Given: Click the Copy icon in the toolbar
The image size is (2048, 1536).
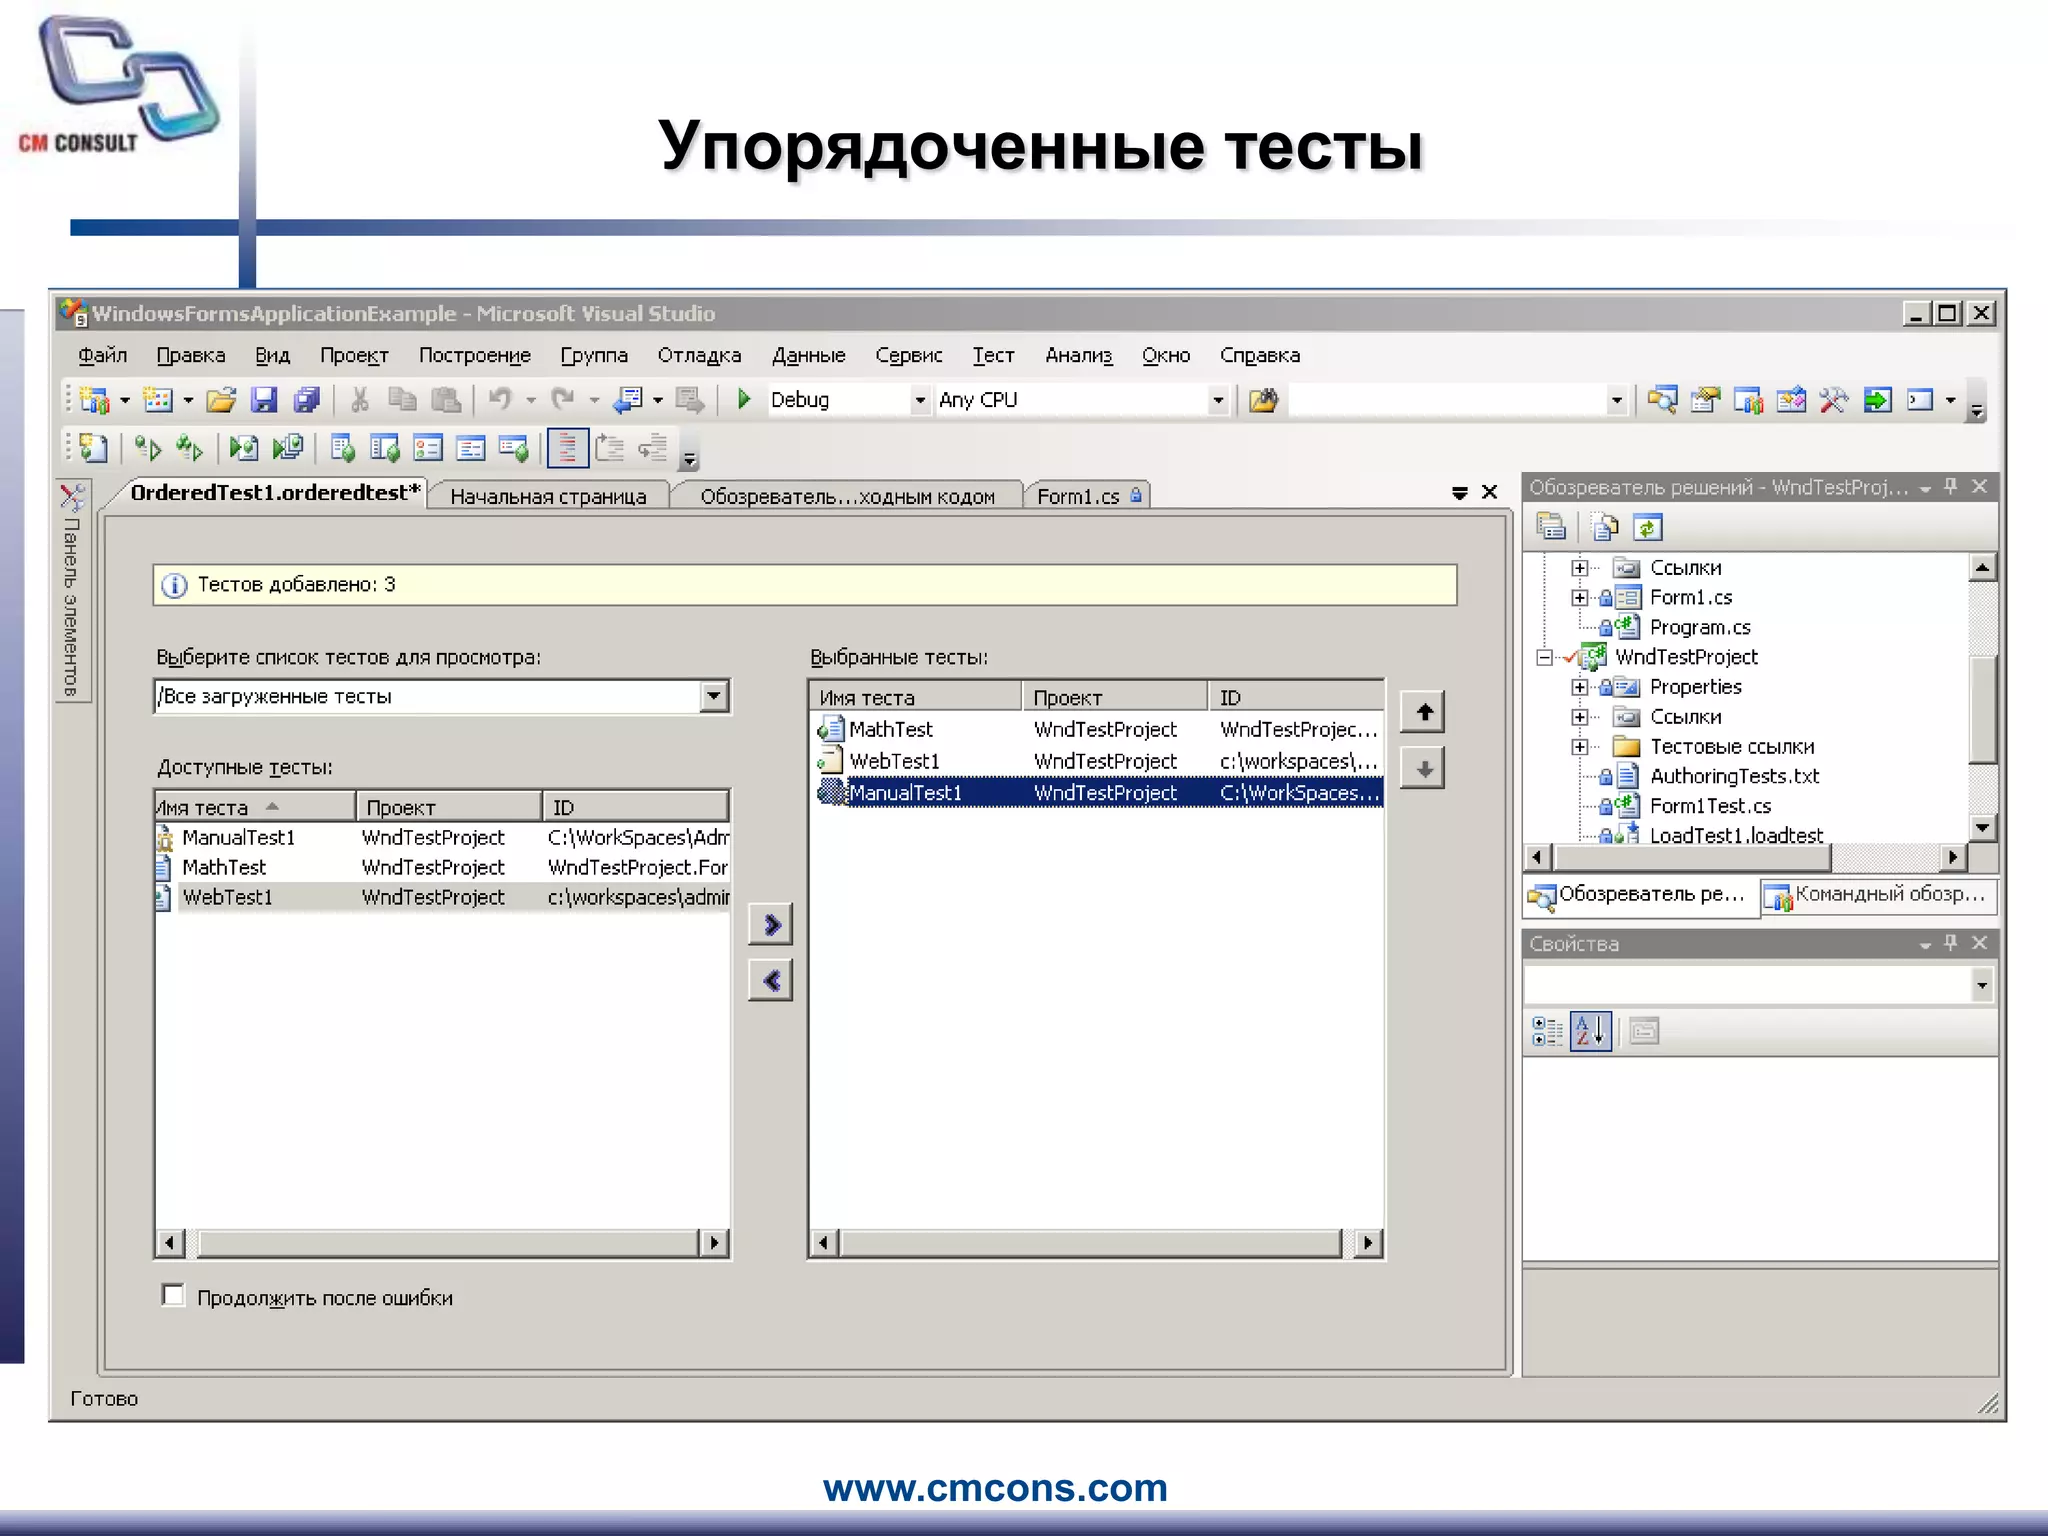Looking at the screenshot, I should click(x=402, y=400).
